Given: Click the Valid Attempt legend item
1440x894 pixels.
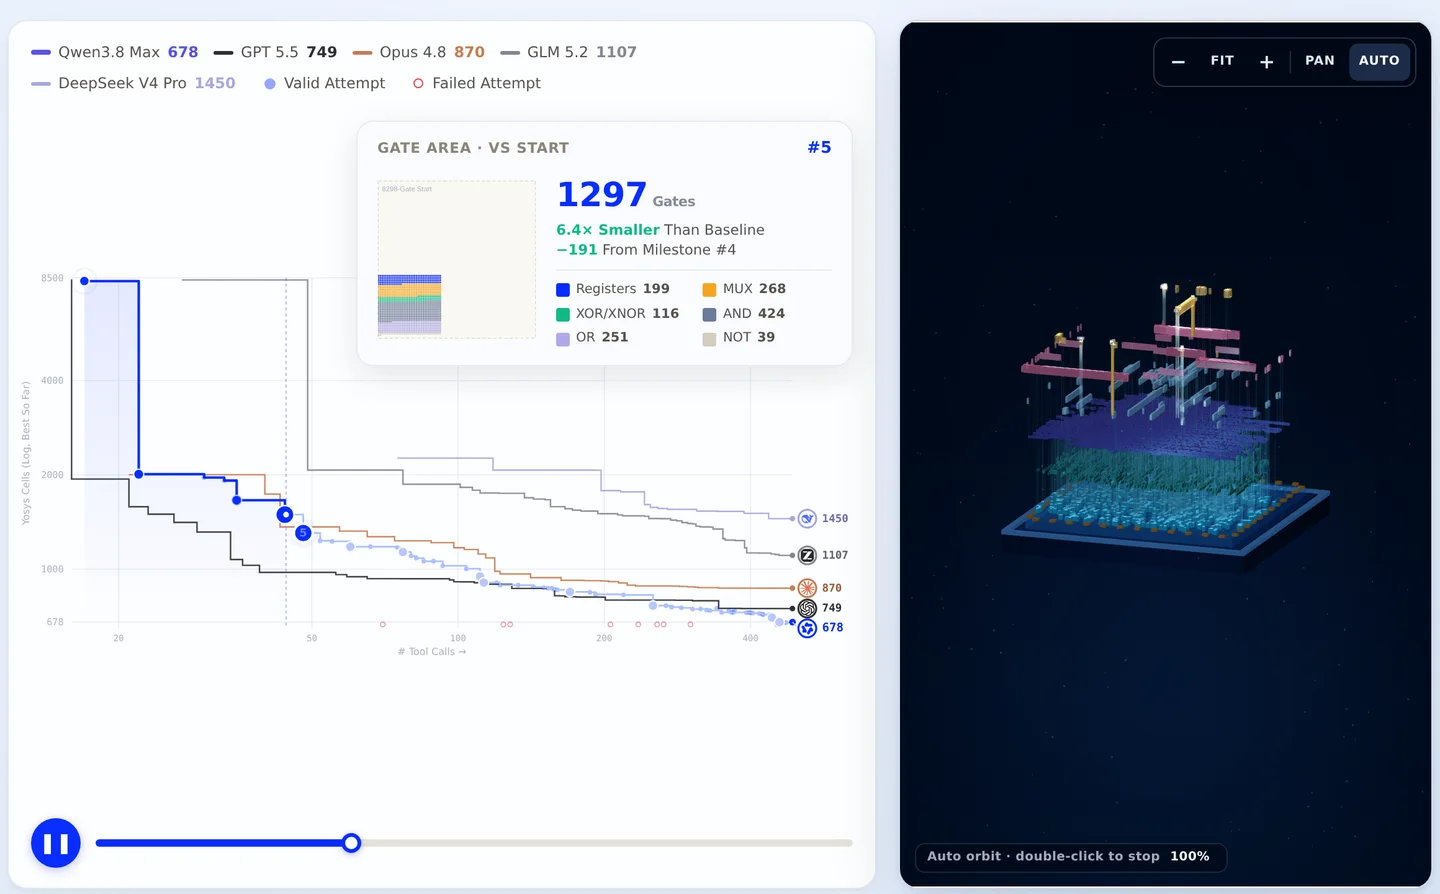Looking at the screenshot, I should point(325,83).
